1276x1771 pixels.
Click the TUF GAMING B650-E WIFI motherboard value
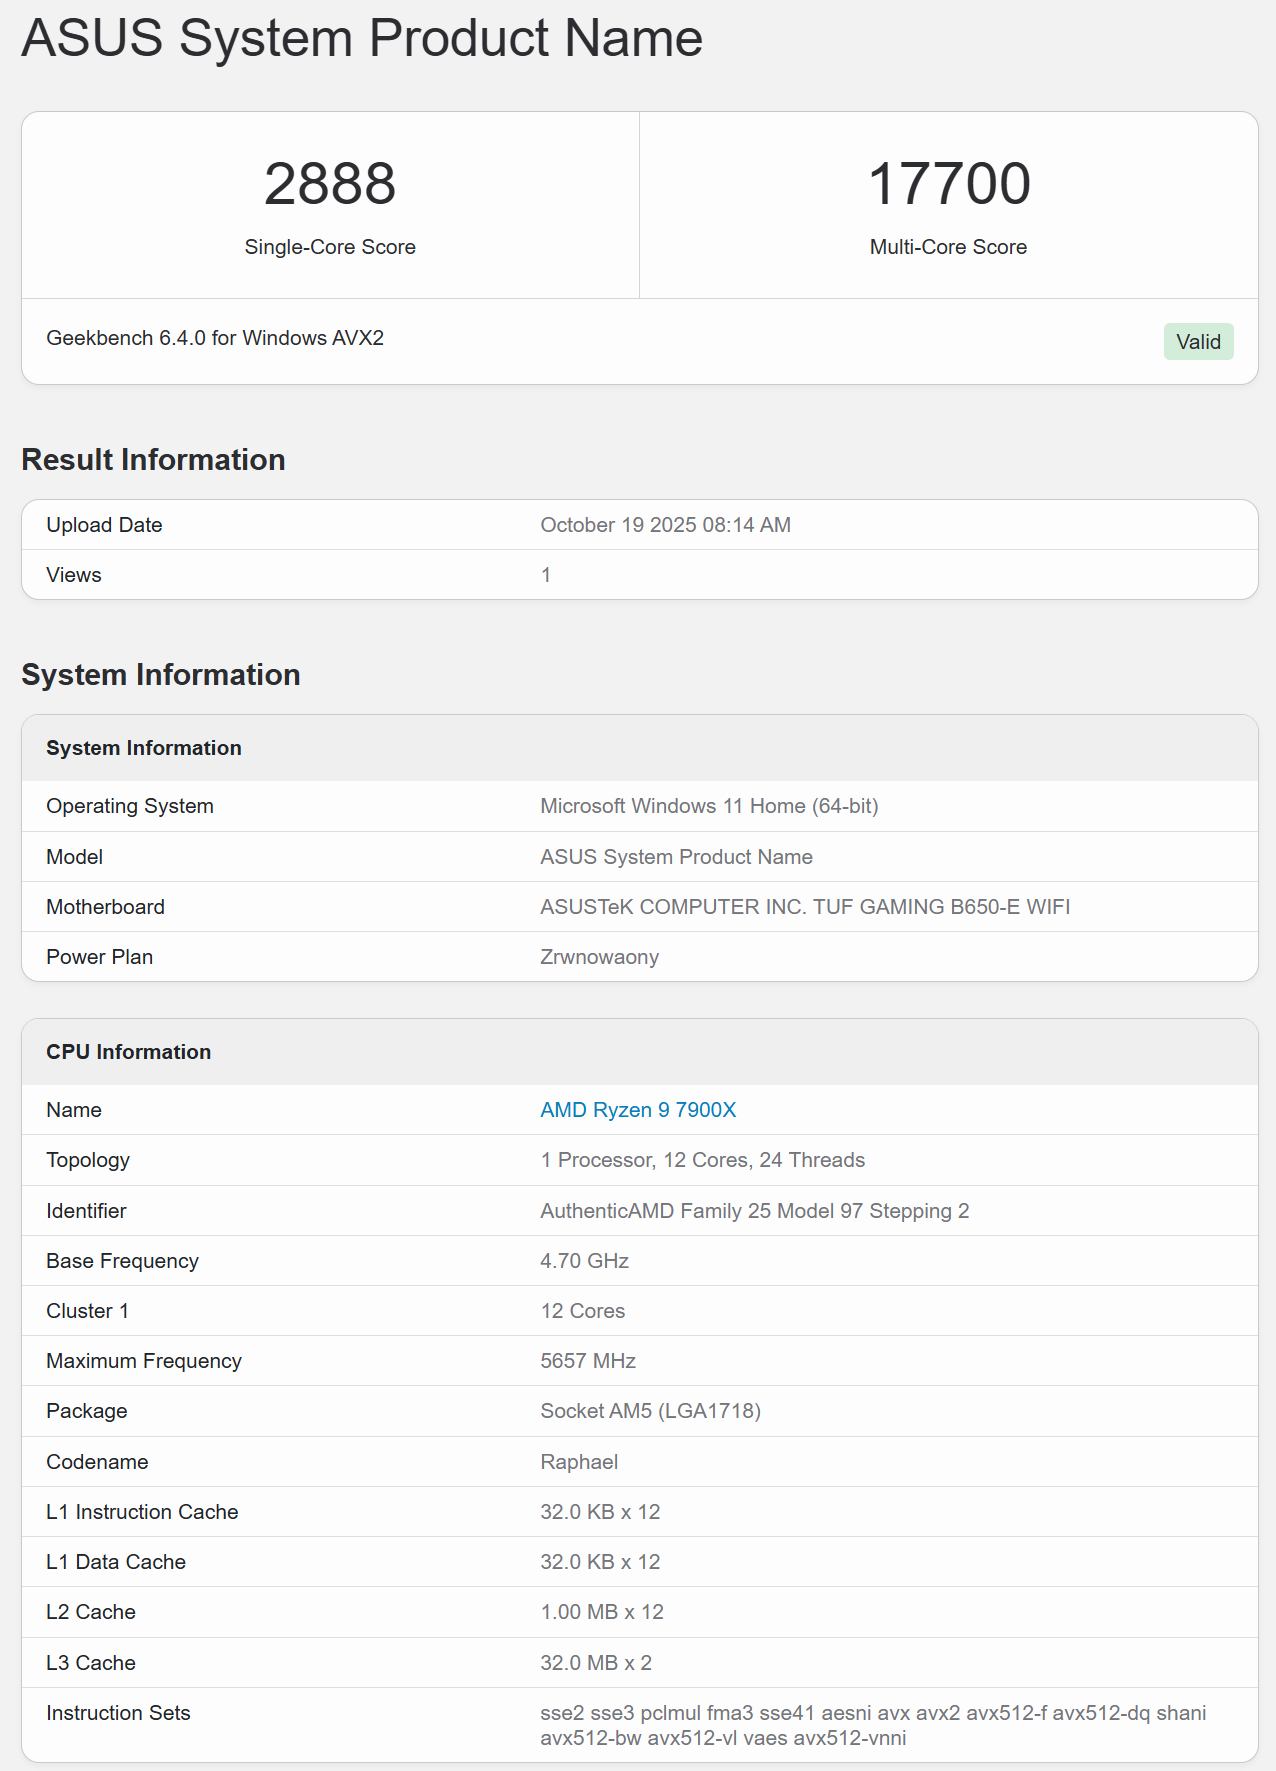(805, 907)
